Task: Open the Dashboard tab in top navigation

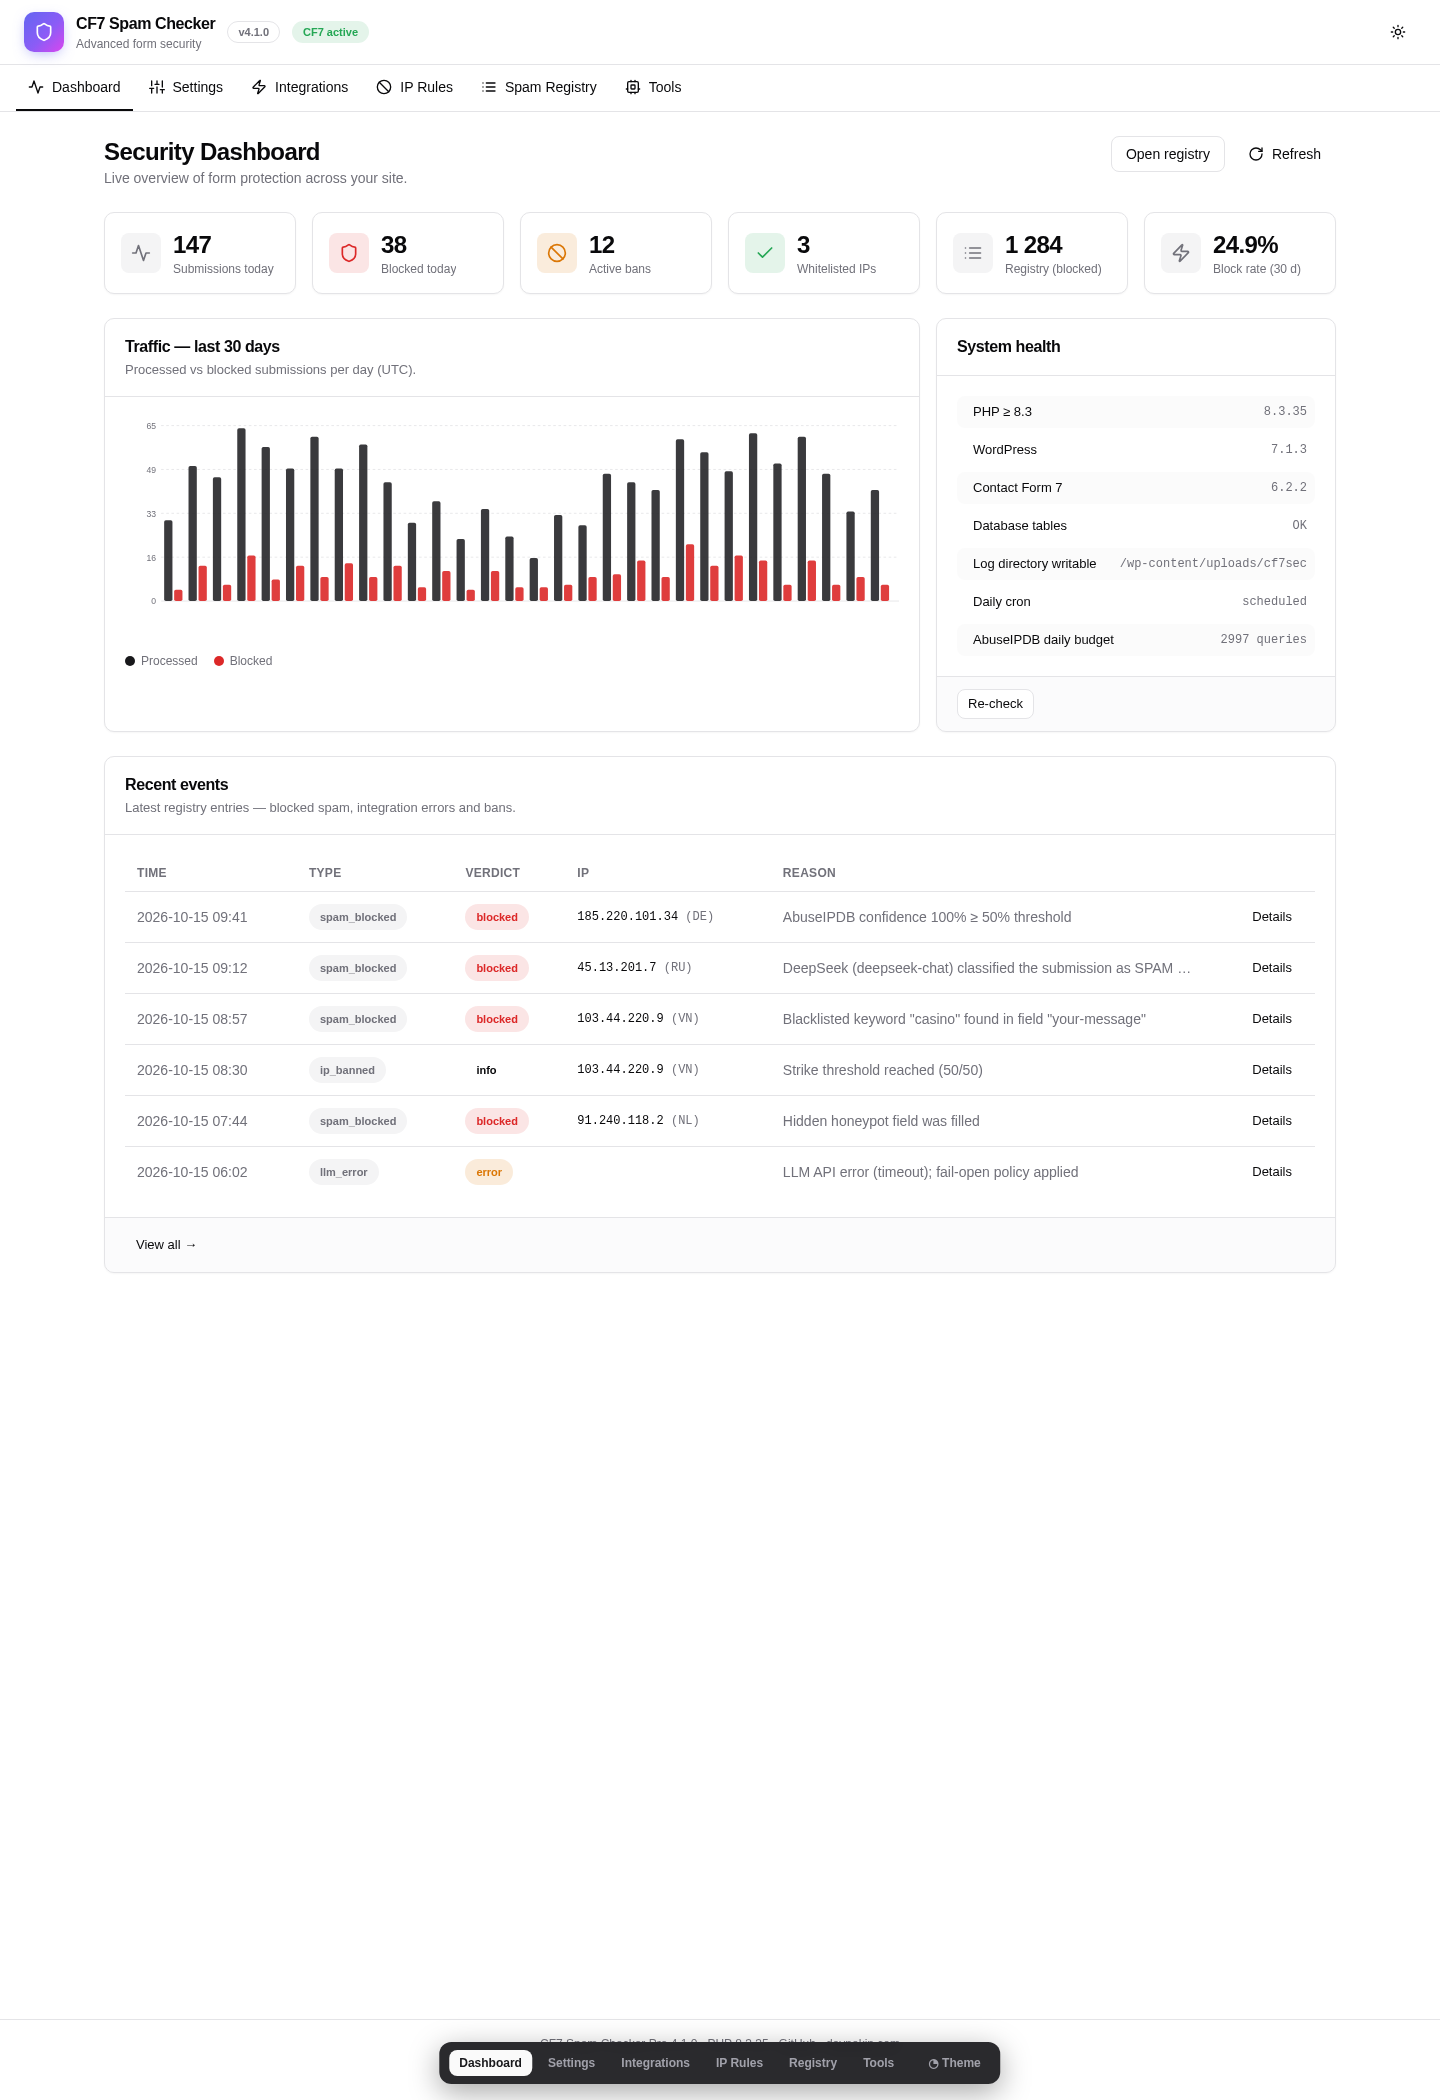Action: [74, 87]
